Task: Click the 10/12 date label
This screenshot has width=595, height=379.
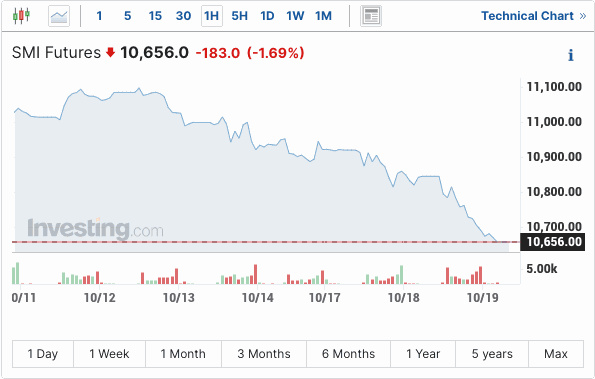Action: (99, 297)
